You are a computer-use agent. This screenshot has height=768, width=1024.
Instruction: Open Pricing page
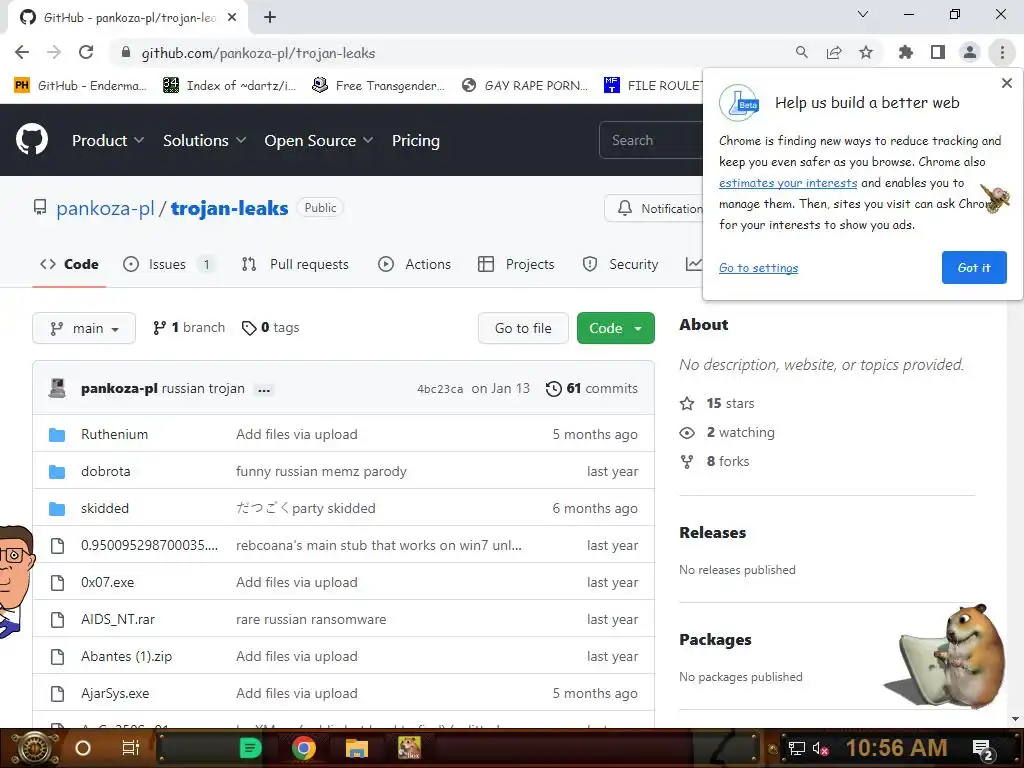coord(416,140)
